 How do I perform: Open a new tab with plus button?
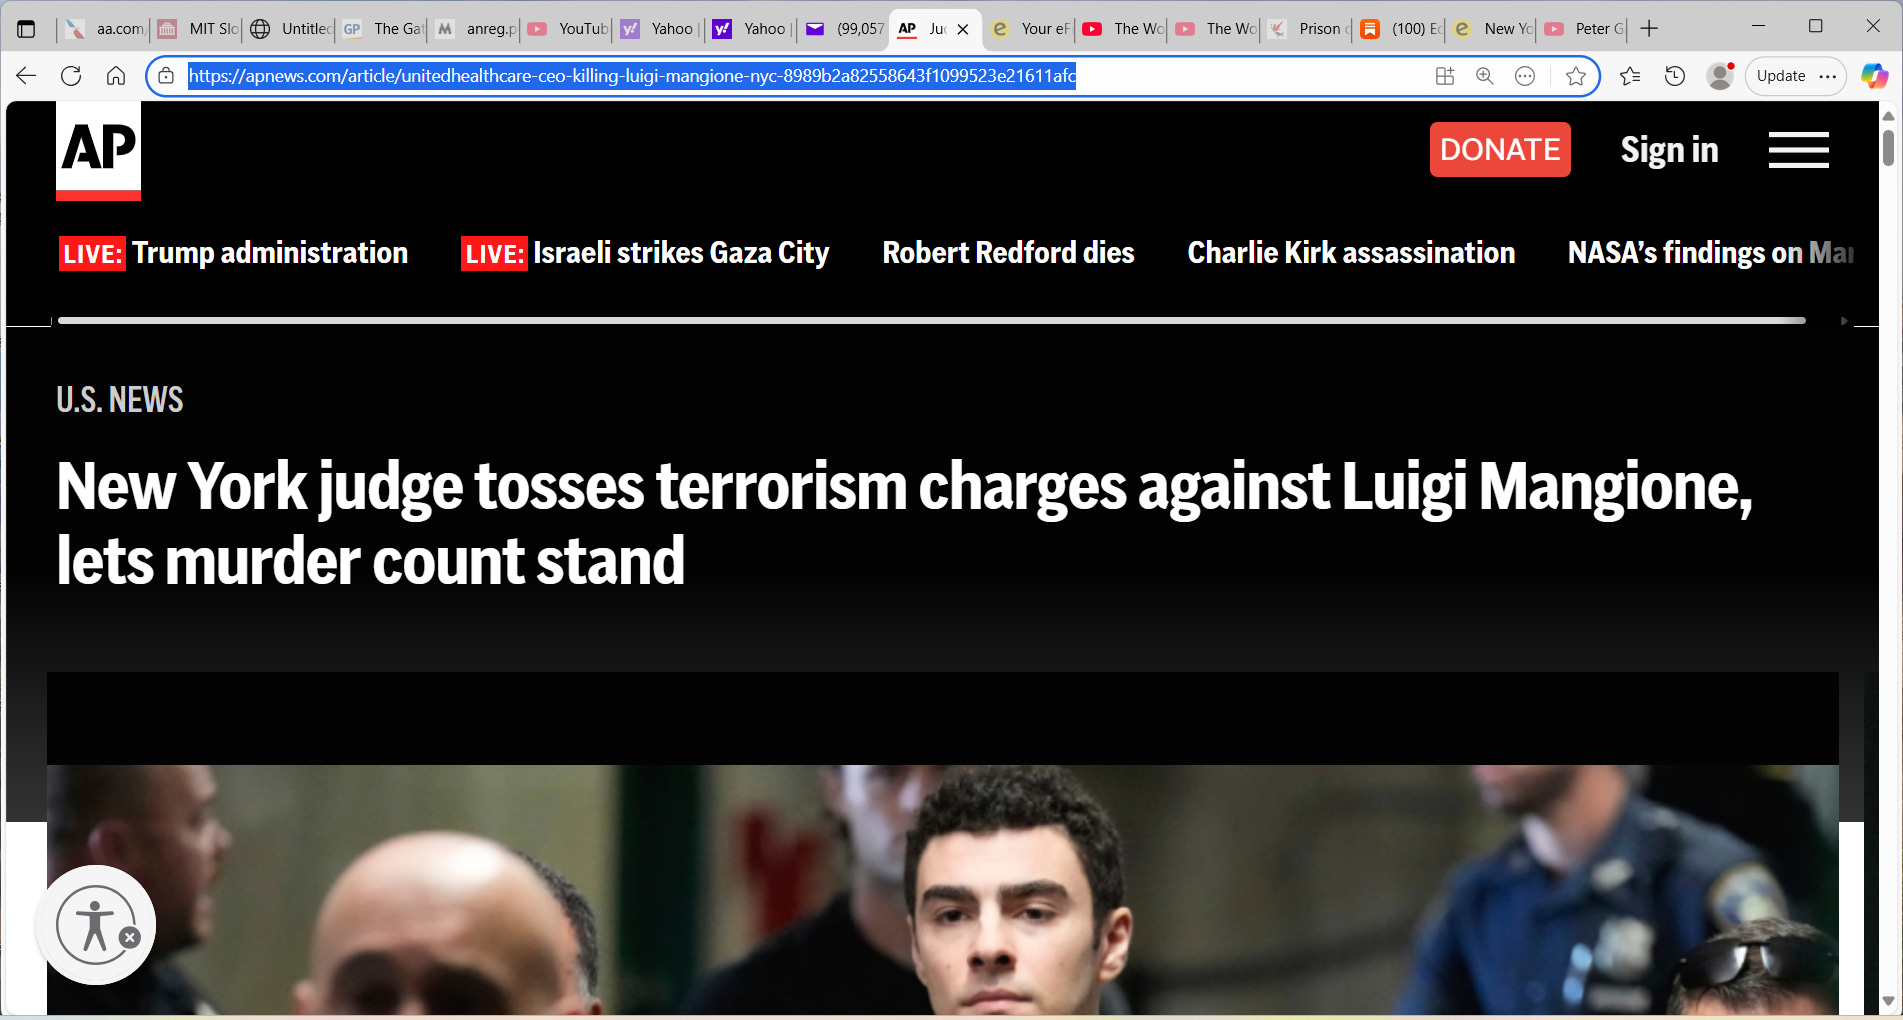click(x=1650, y=29)
